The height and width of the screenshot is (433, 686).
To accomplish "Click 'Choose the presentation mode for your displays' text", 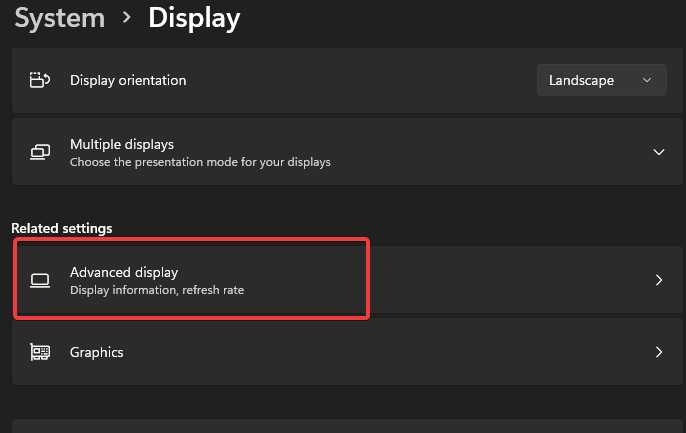I will click(x=200, y=162).
